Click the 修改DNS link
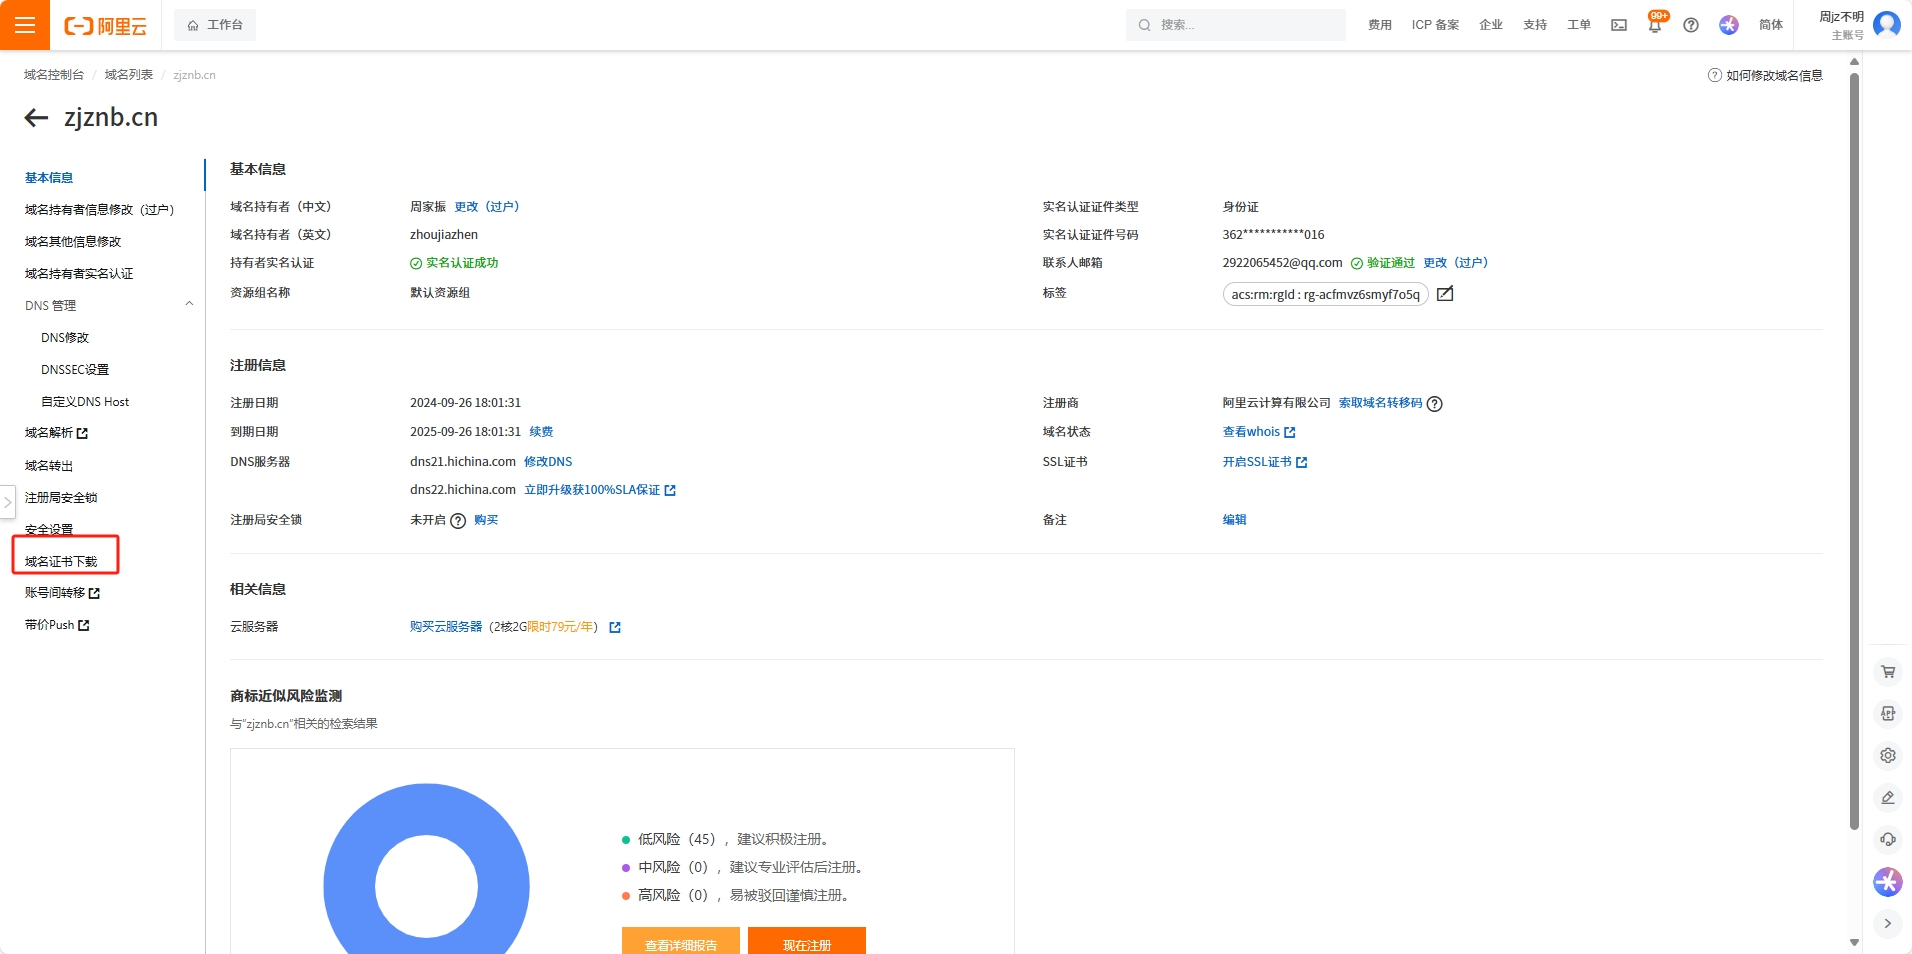The height and width of the screenshot is (954, 1912). [548, 462]
